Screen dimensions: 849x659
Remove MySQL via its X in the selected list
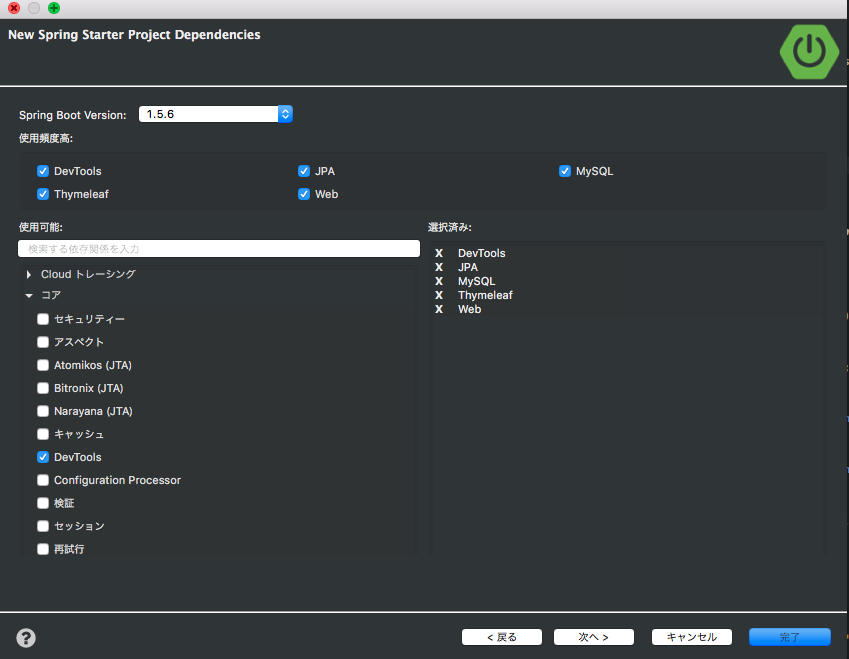(439, 282)
